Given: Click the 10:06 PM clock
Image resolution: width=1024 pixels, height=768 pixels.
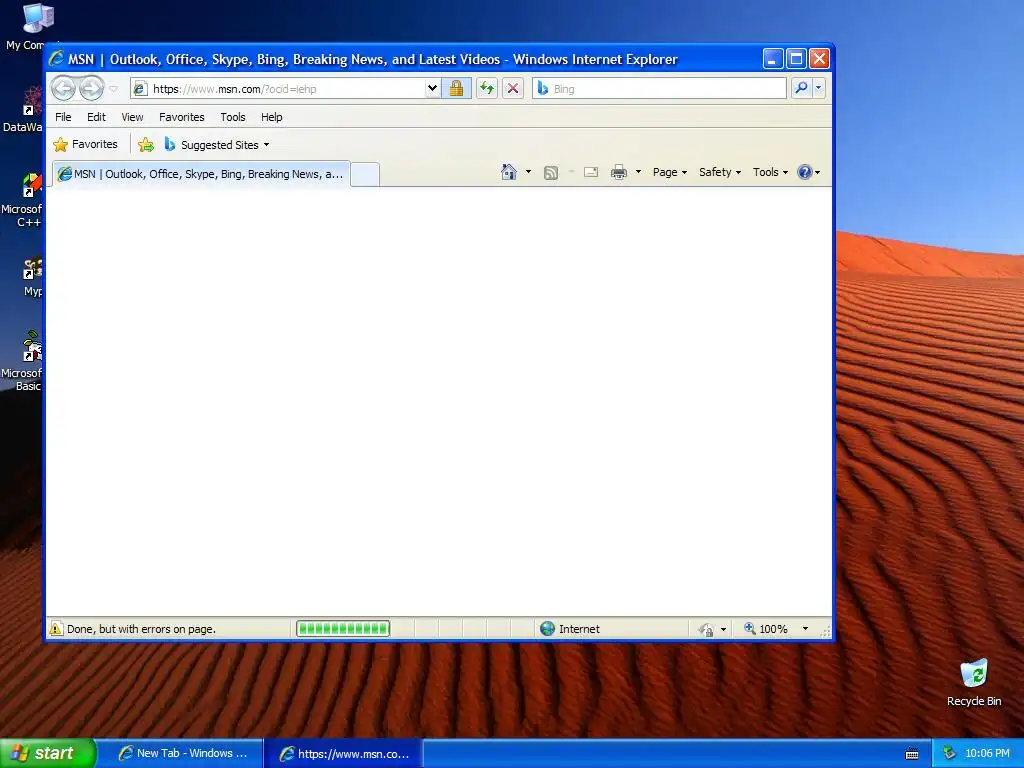Looking at the screenshot, I should 987,753.
